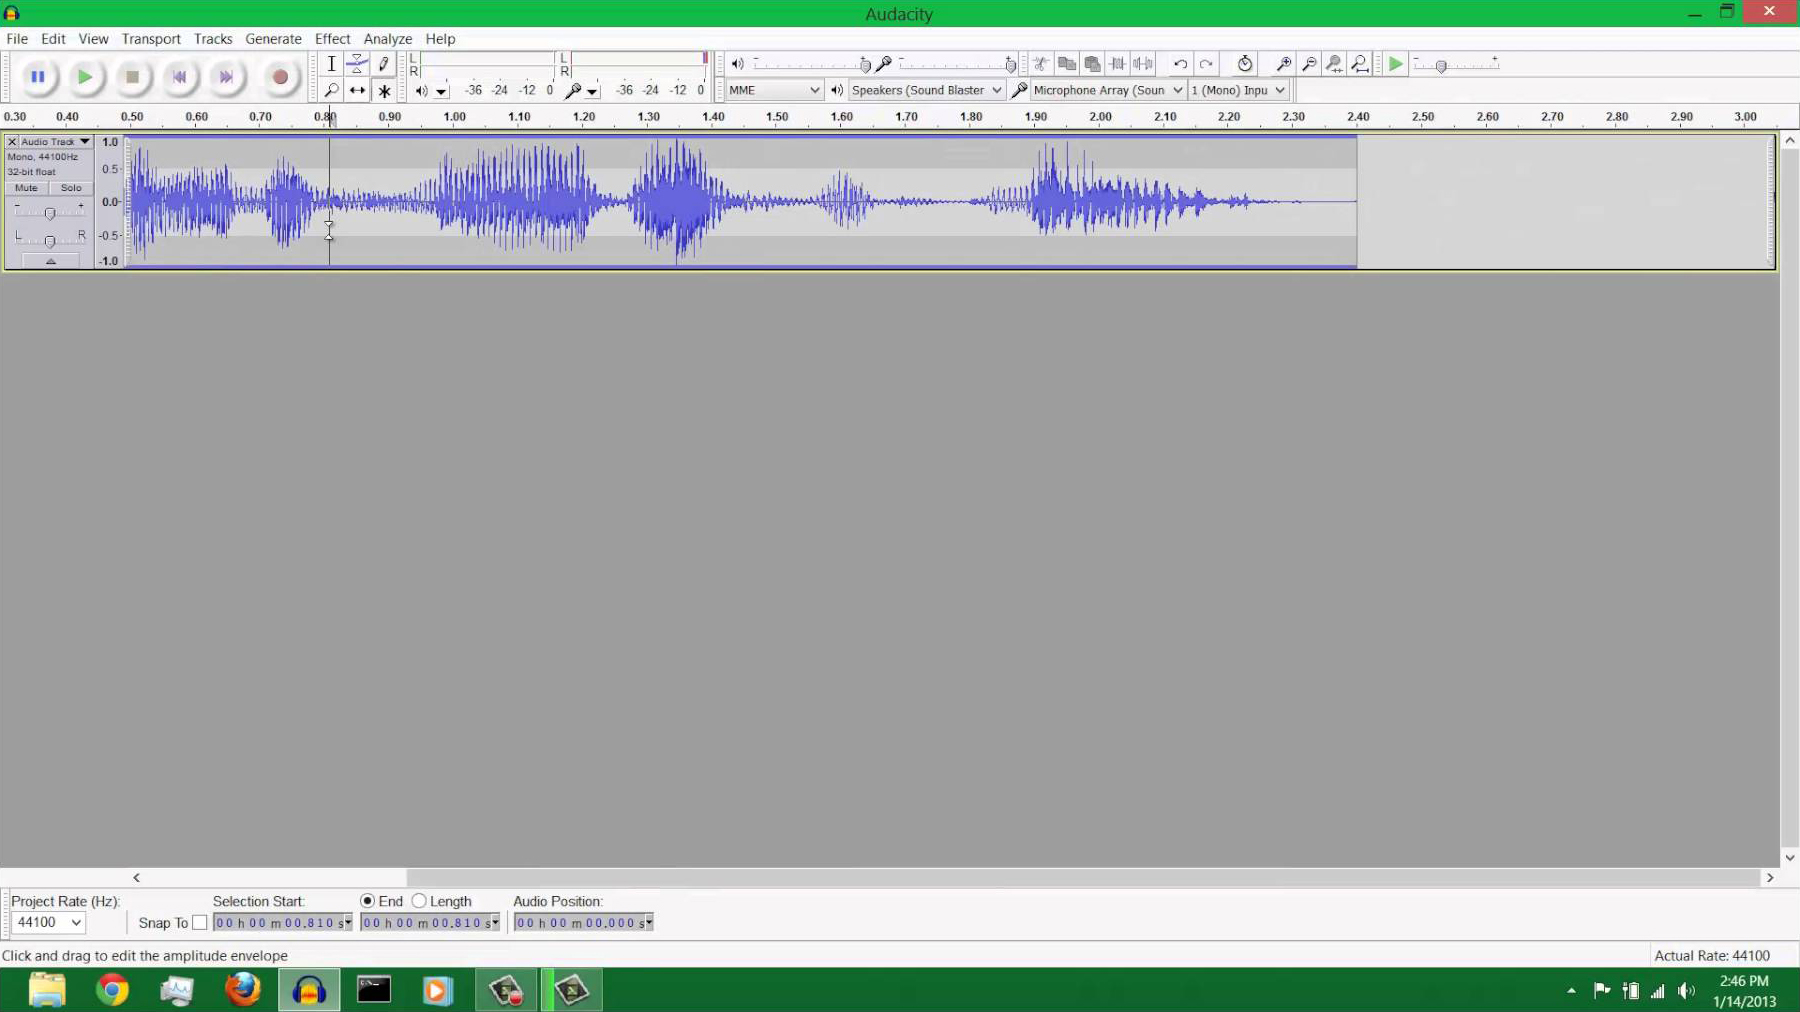The image size is (1800, 1012).
Task: Enable Snap To in selection toolbar
Action: (200, 922)
